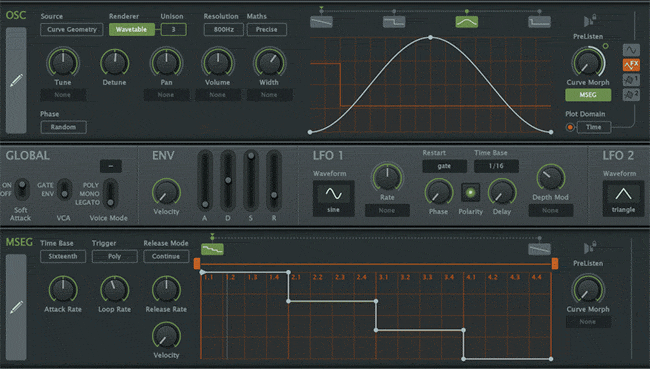Open the Tune modulation None slot
650x369 pixels.
[x=63, y=95]
